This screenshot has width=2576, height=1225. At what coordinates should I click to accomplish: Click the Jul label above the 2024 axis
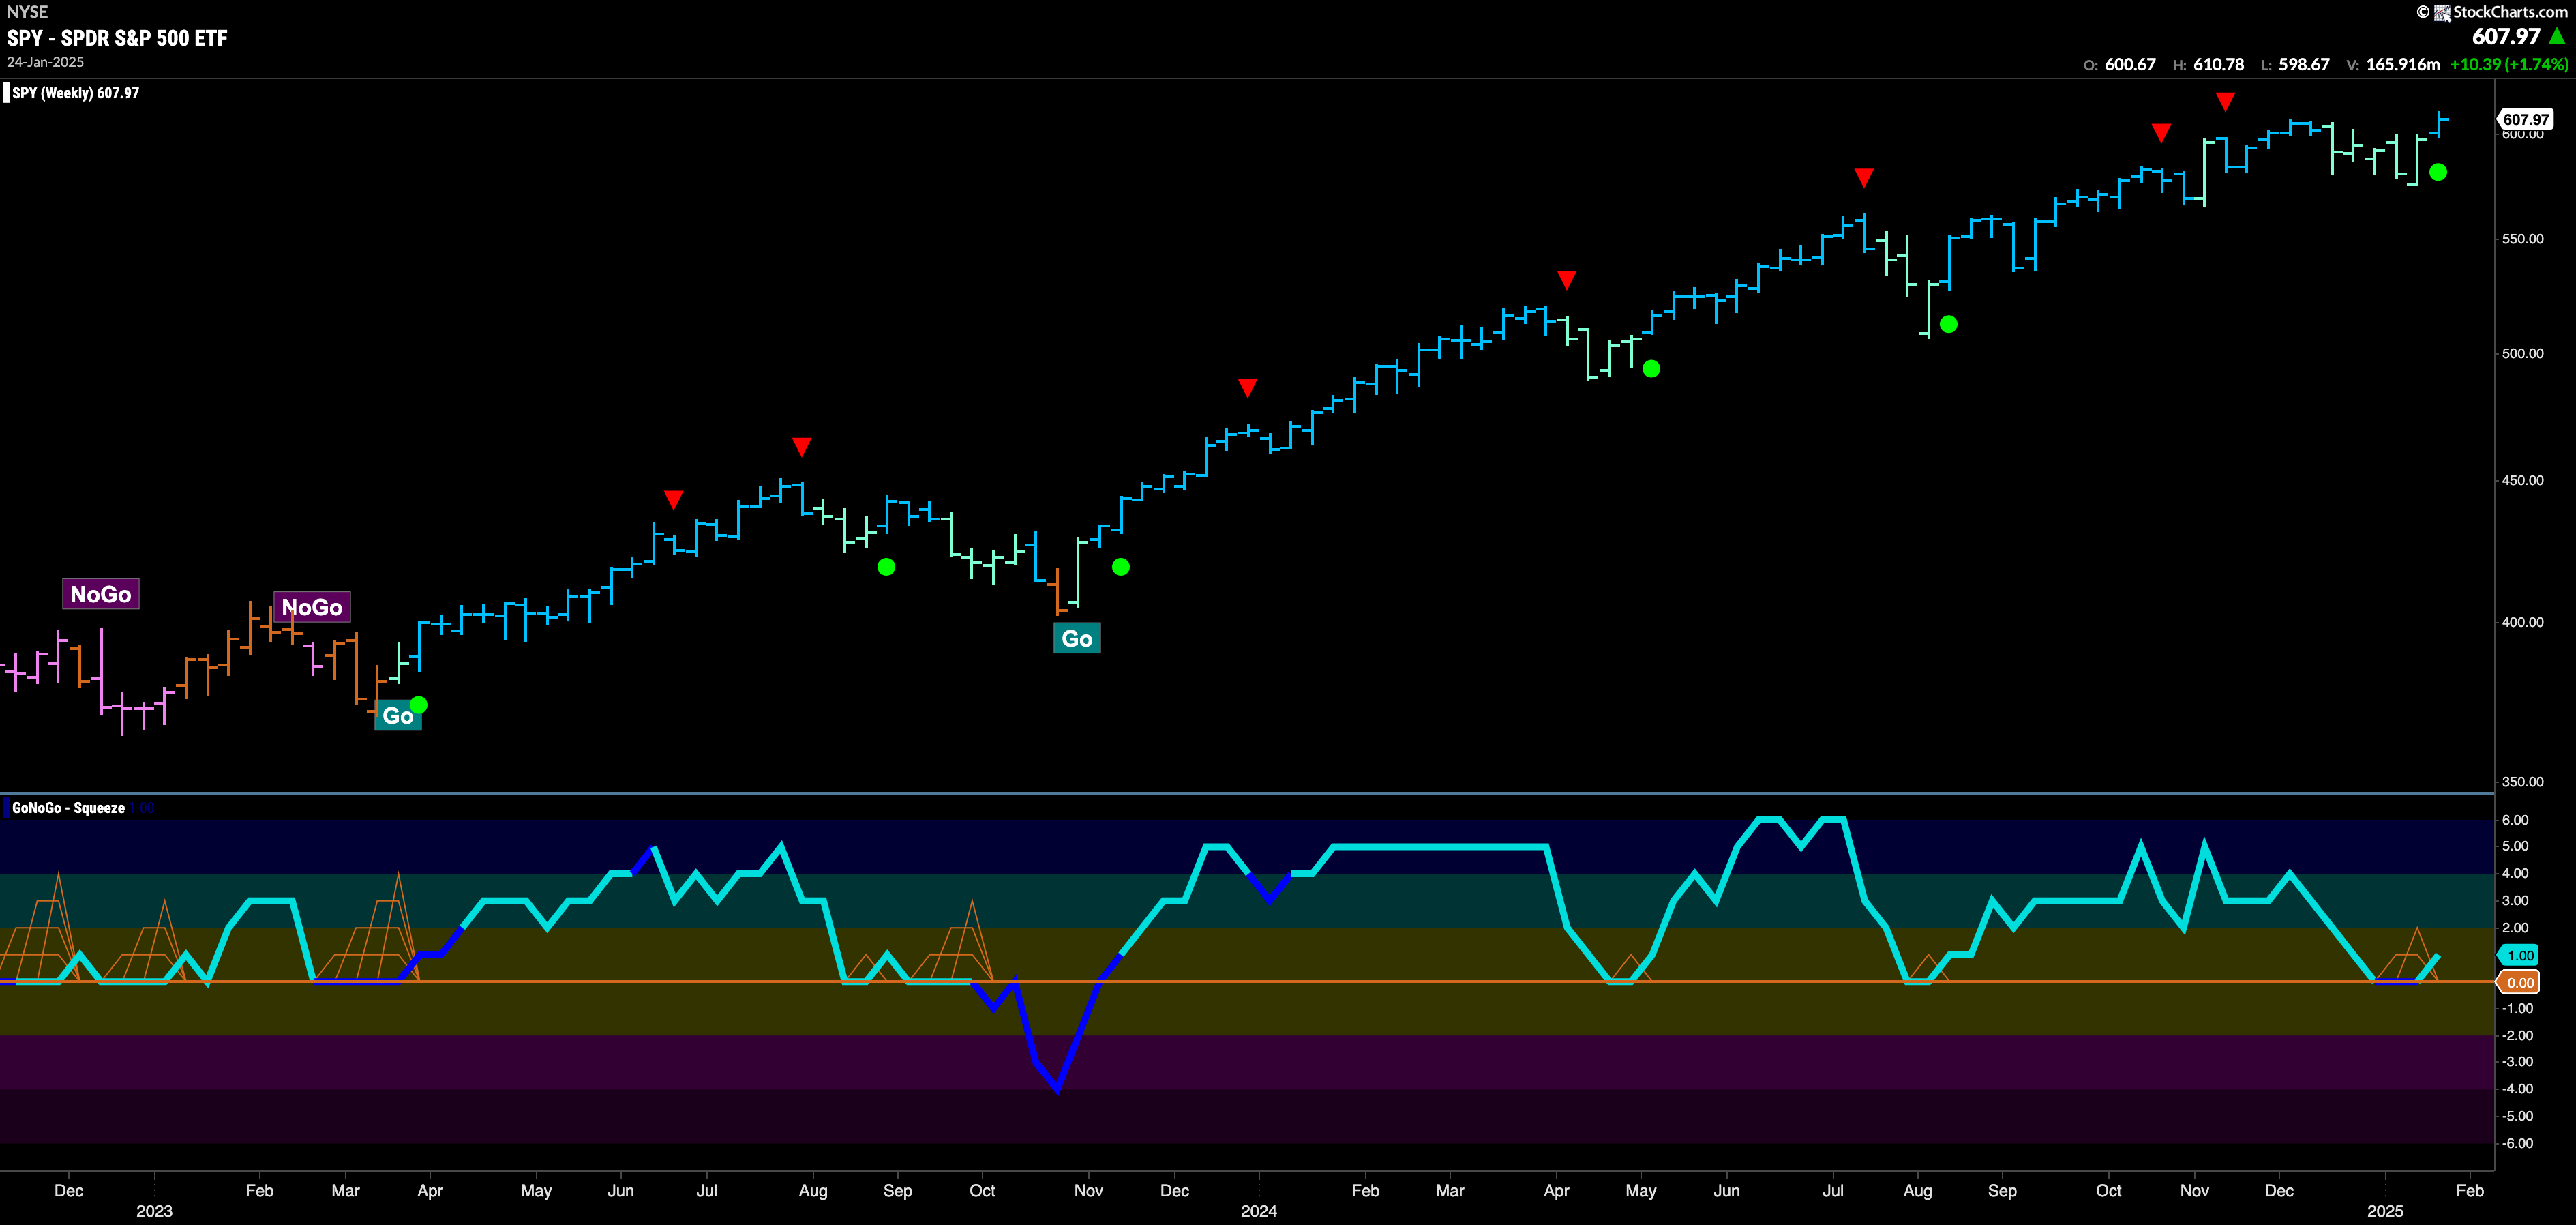point(1832,1190)
